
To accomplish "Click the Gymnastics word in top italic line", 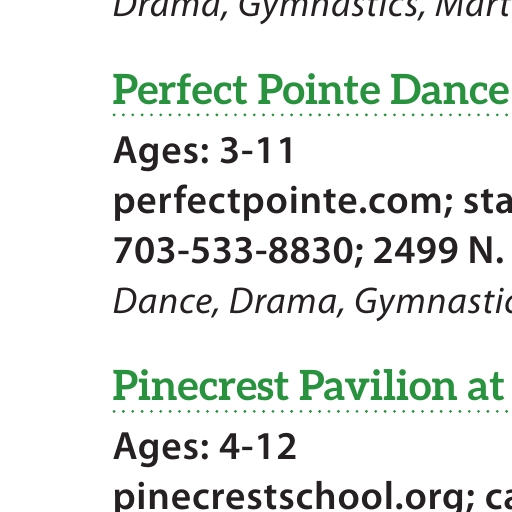I will pyautogui.click(x=327, y=9).
